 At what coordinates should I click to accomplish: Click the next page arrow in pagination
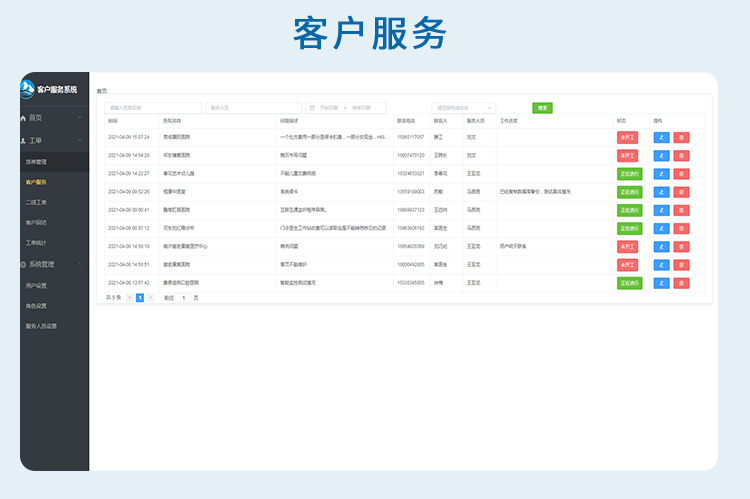(151, 298)
